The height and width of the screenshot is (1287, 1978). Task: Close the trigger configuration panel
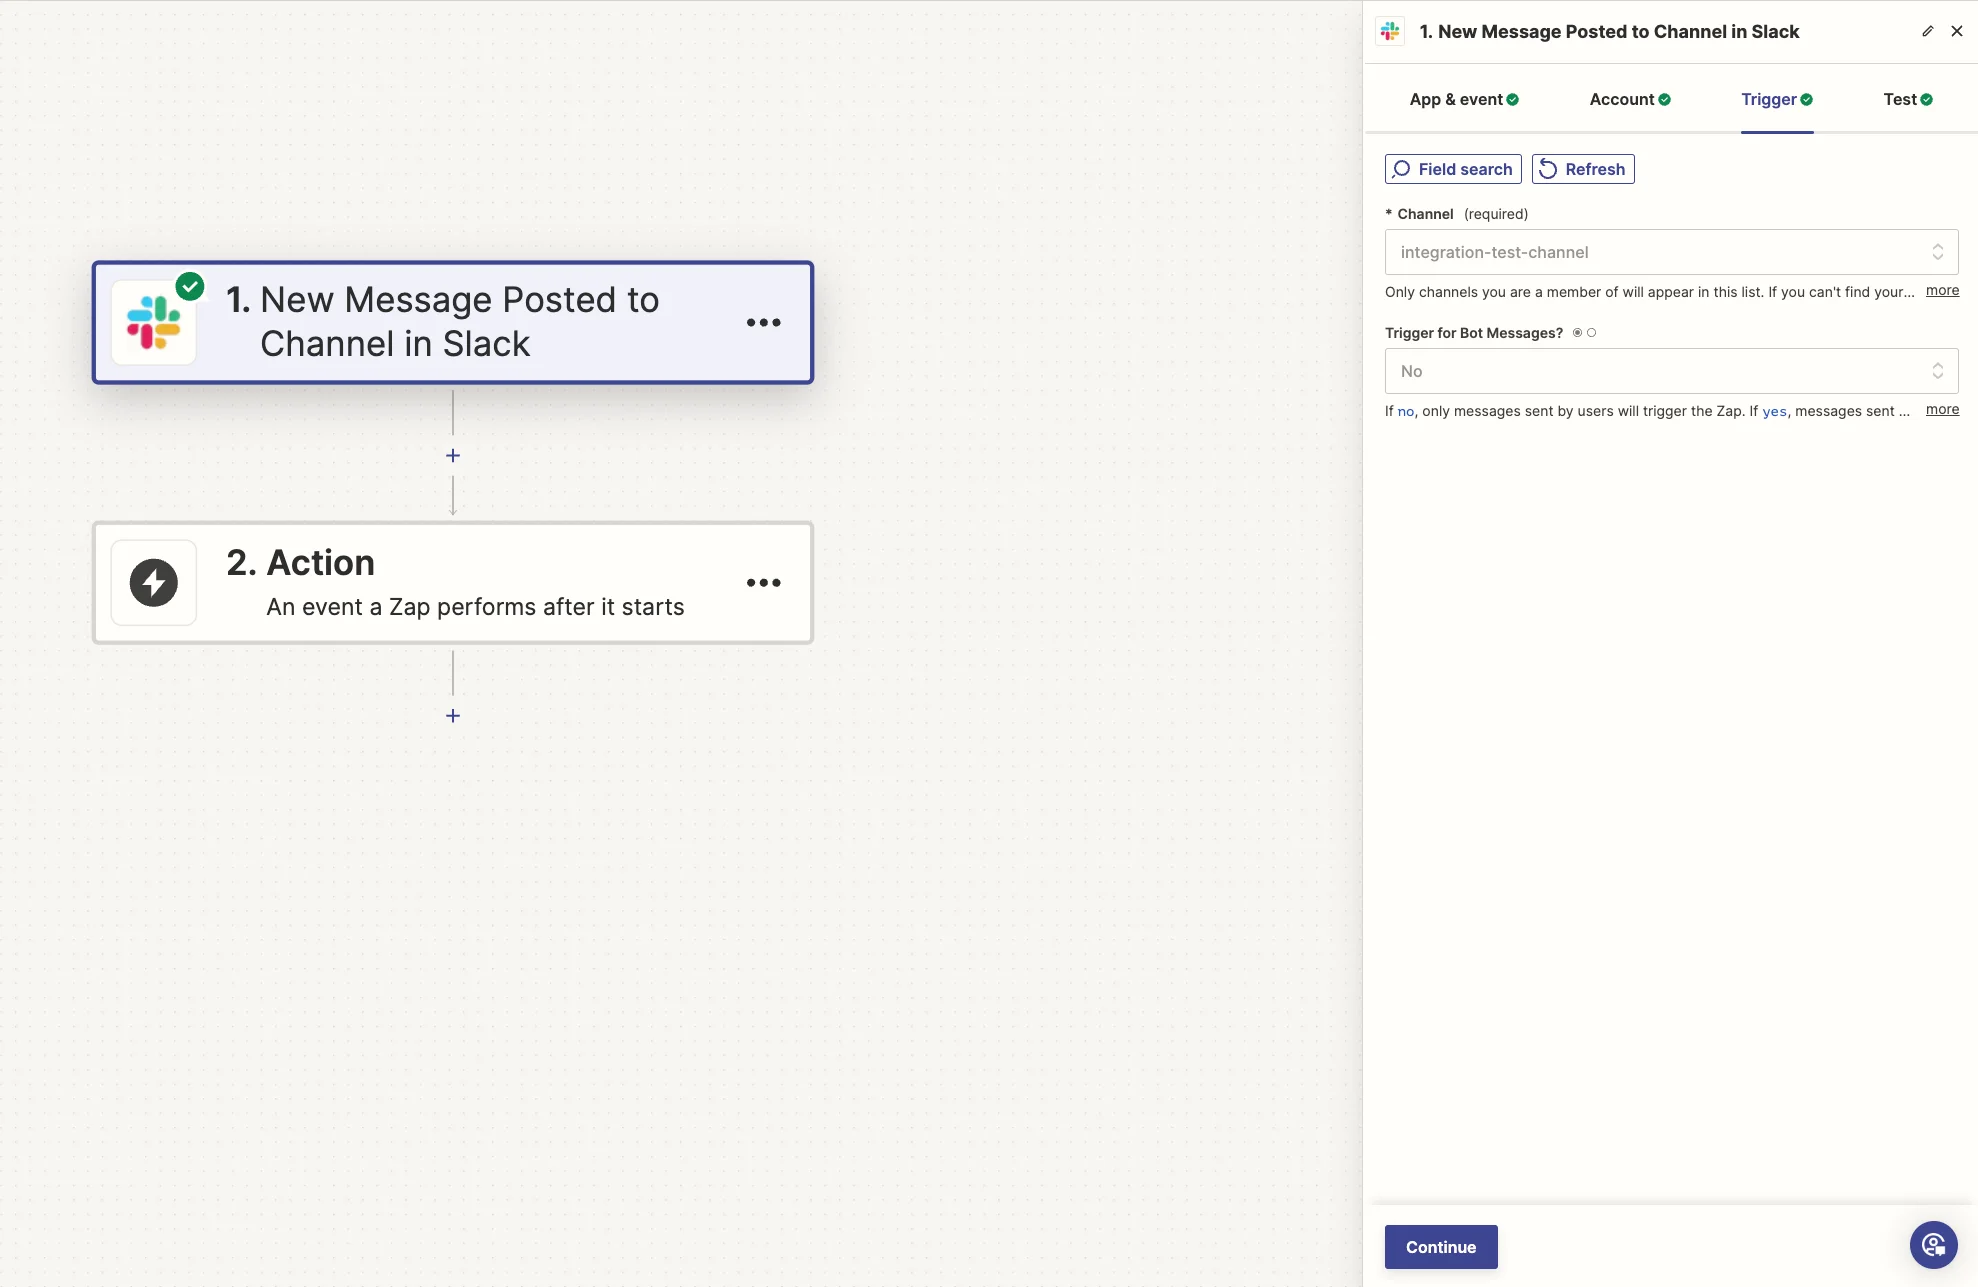pos(1957,31)
